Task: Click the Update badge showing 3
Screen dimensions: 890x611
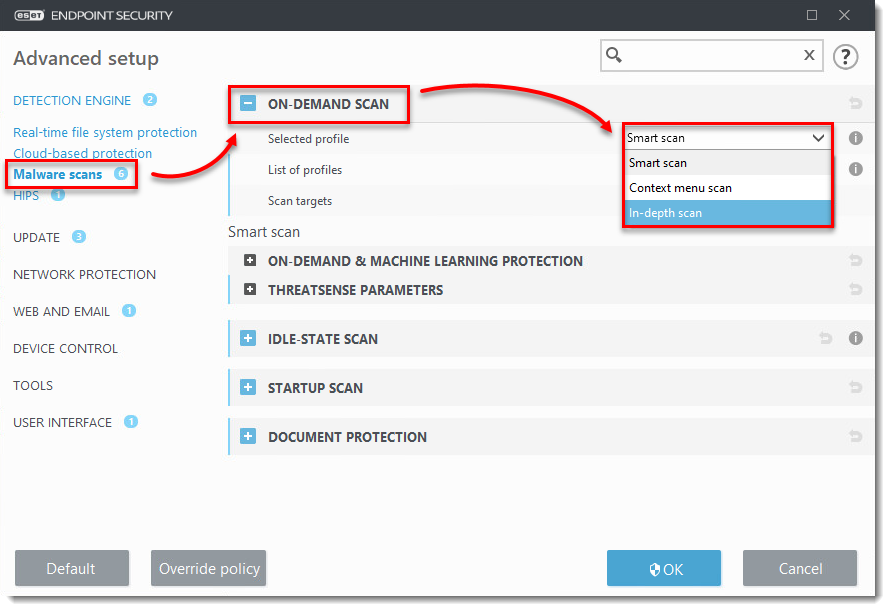Action: 79,236
